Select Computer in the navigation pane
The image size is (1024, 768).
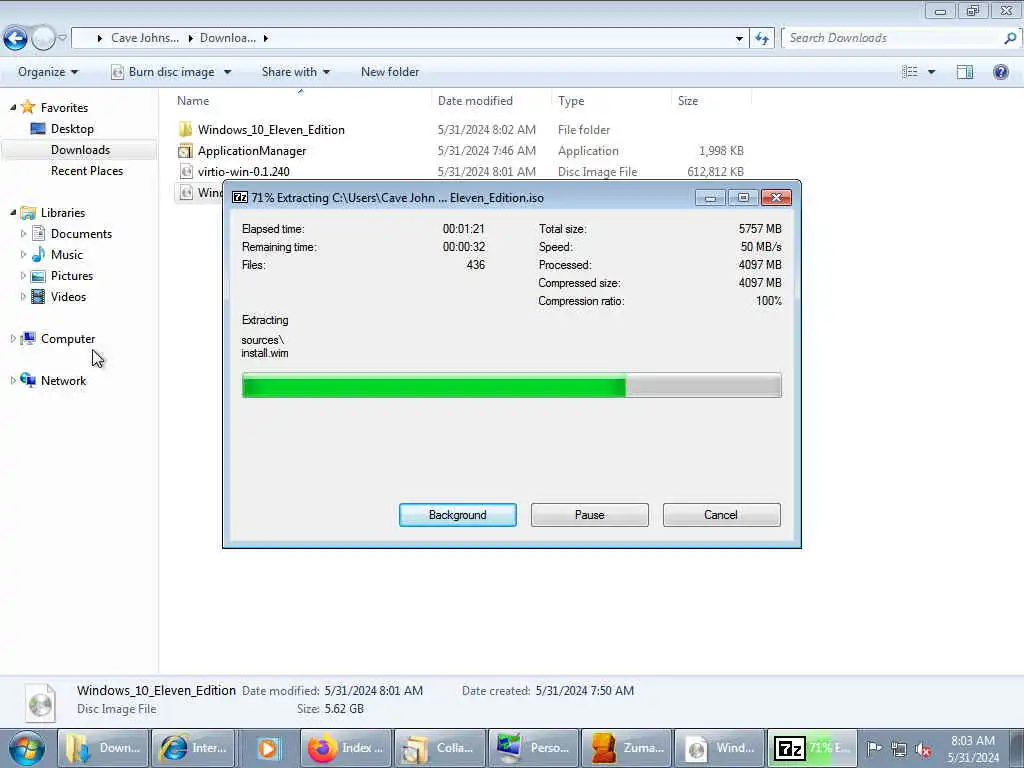pyautogui.click(x=68, y=338)
